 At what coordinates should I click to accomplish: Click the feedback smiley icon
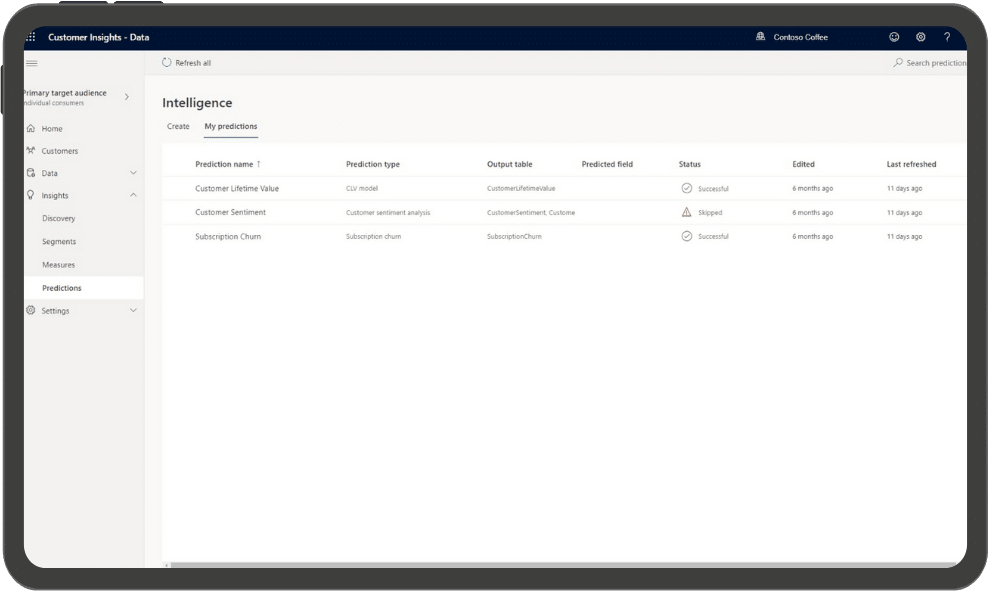pos(894,37)
